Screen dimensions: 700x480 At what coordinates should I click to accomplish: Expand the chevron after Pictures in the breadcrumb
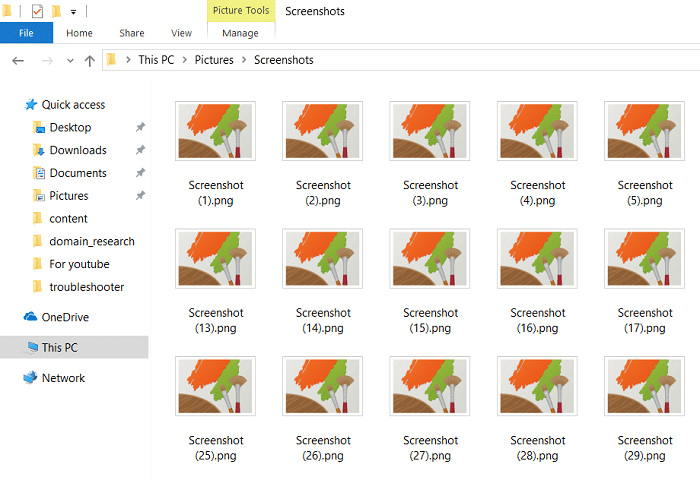pos(244,60)
